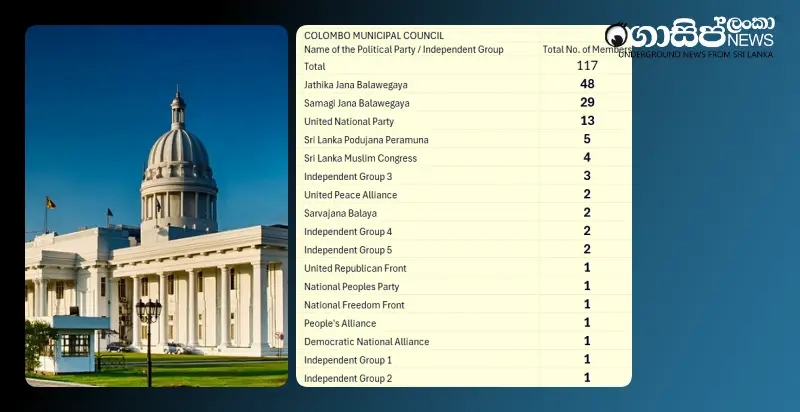Screen dimensions: 800x412
Task: Click the Name of the Political Party header
Action: [x=403, y=49]
